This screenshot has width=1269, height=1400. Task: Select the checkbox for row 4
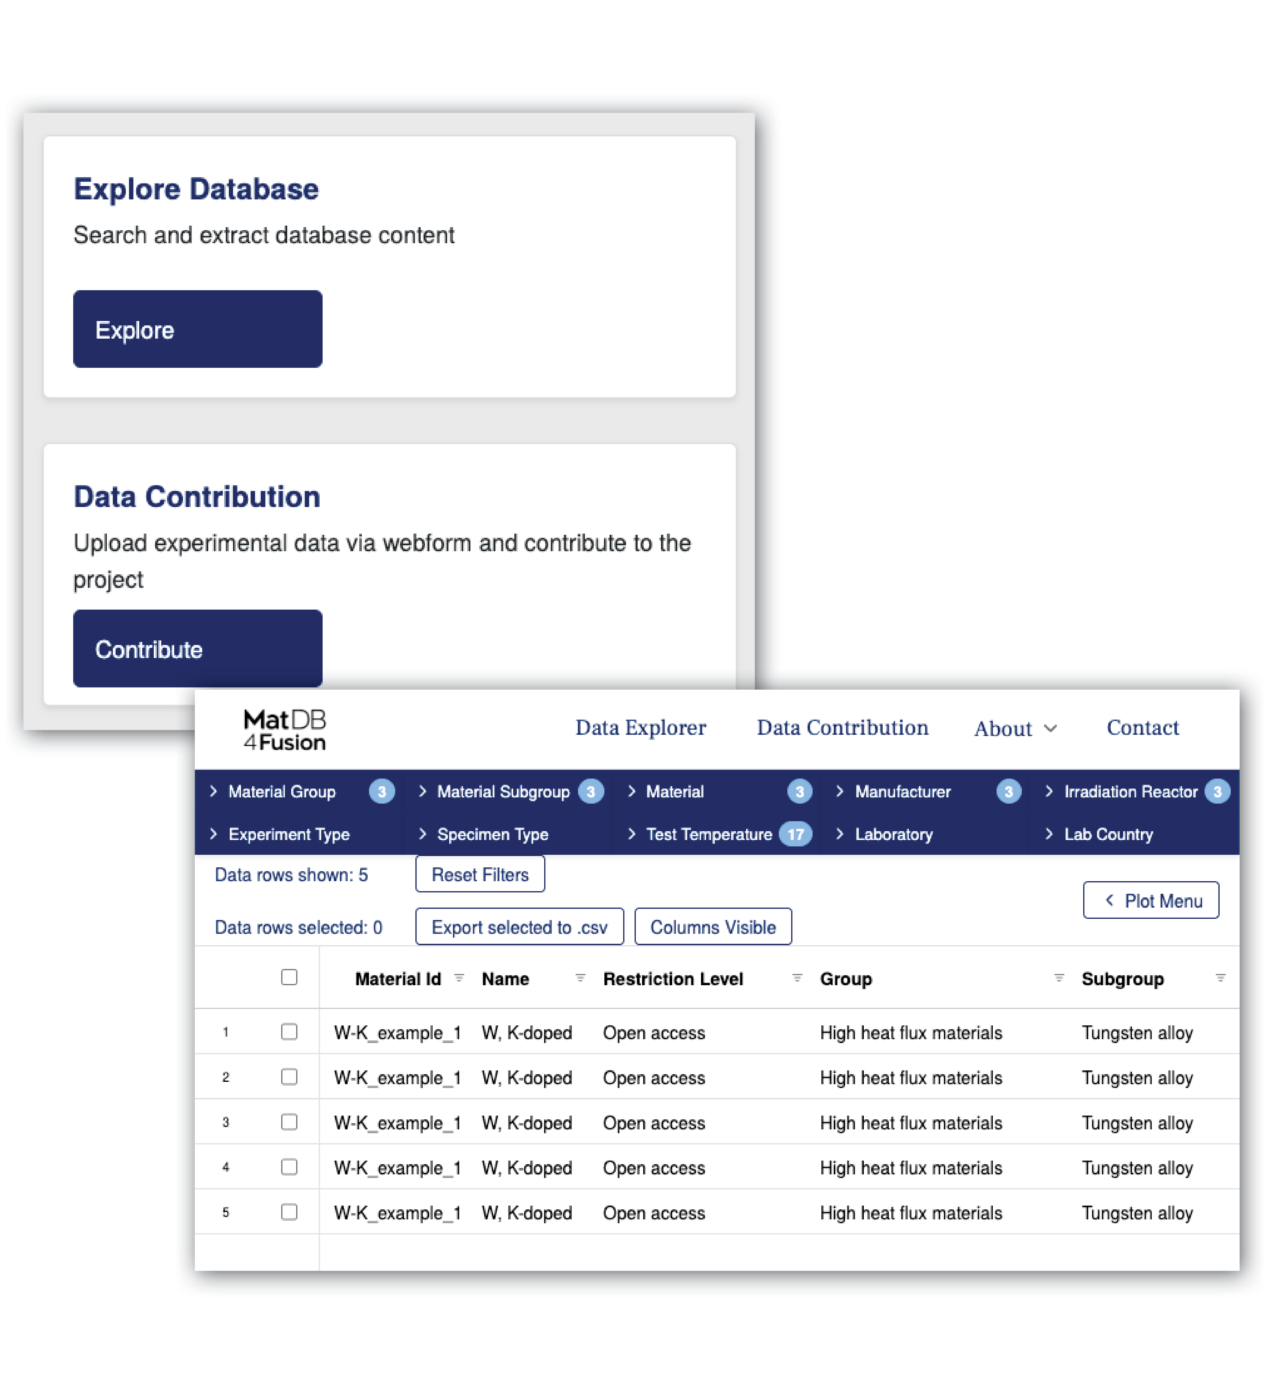coord(289,1167)
